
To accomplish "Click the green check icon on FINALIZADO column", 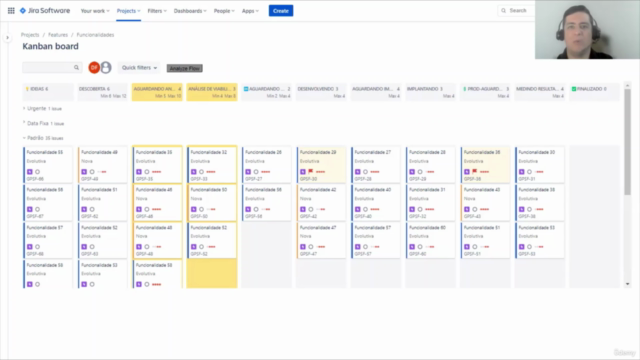I will tap(574, 89).
